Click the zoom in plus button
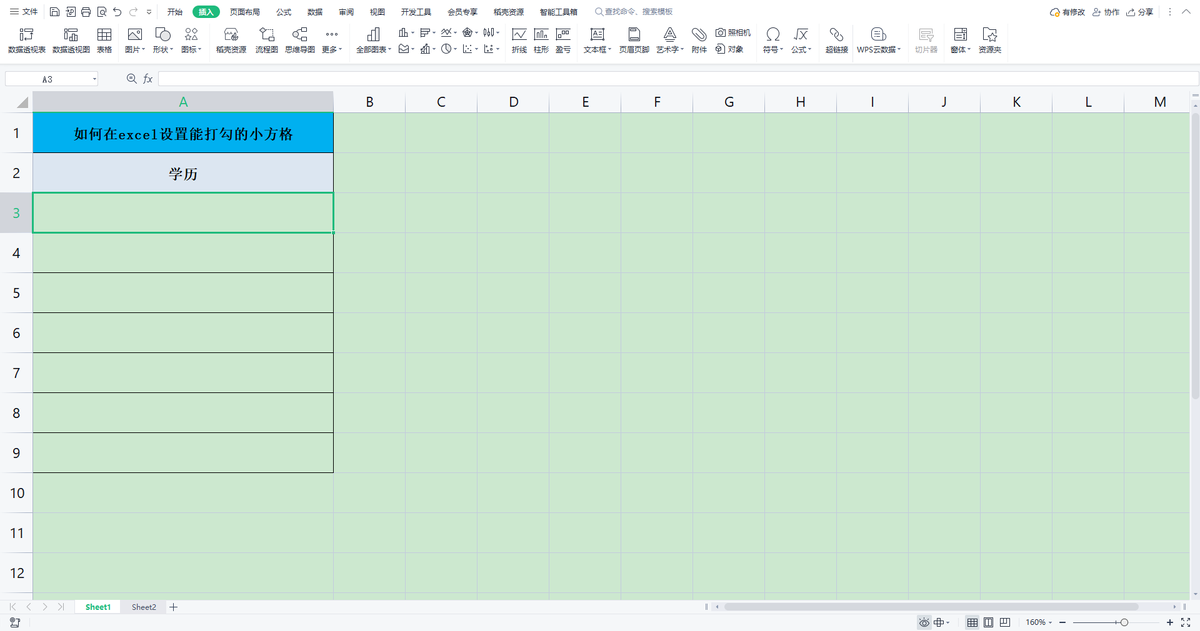Image resolution: width=1200 pixels, height=631 pixels. coord(1170,622)
